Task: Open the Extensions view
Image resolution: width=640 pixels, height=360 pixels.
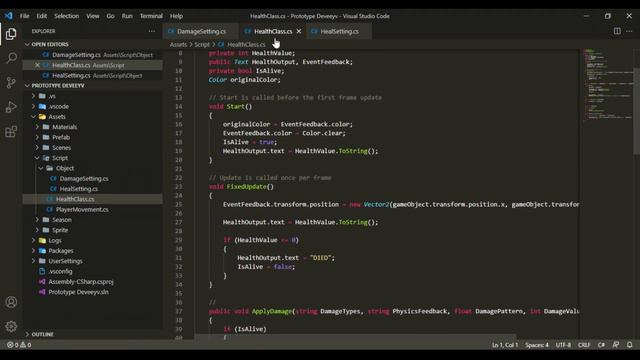Action: tap(11, 131)
